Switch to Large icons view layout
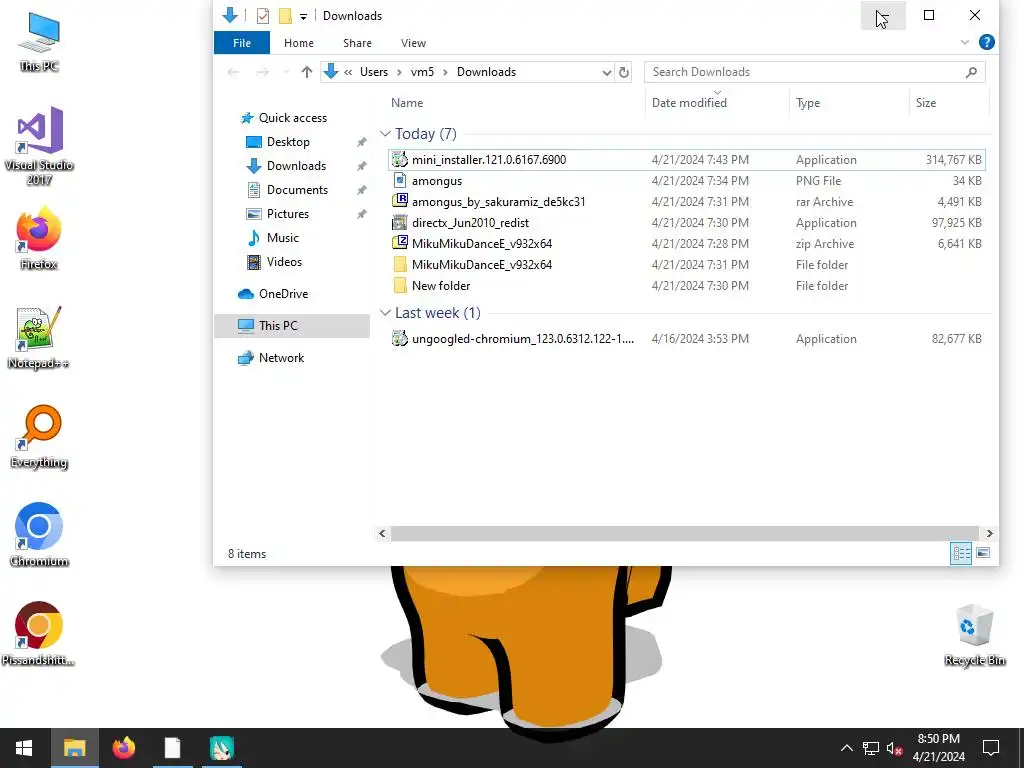1024x768 pixels. click(983, 554)
